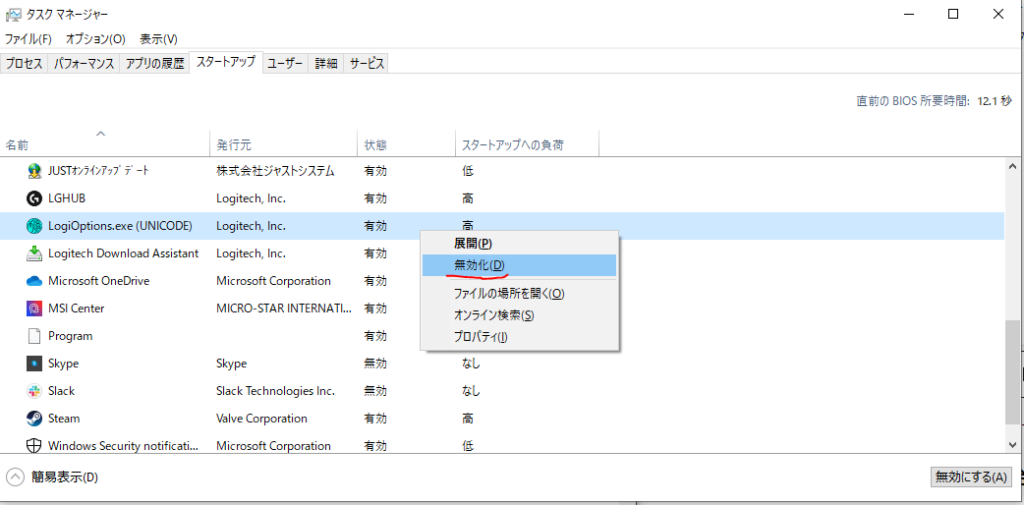Choose 展開(P) in context menu
The image size is (1024, 505).
click(519, 243)
